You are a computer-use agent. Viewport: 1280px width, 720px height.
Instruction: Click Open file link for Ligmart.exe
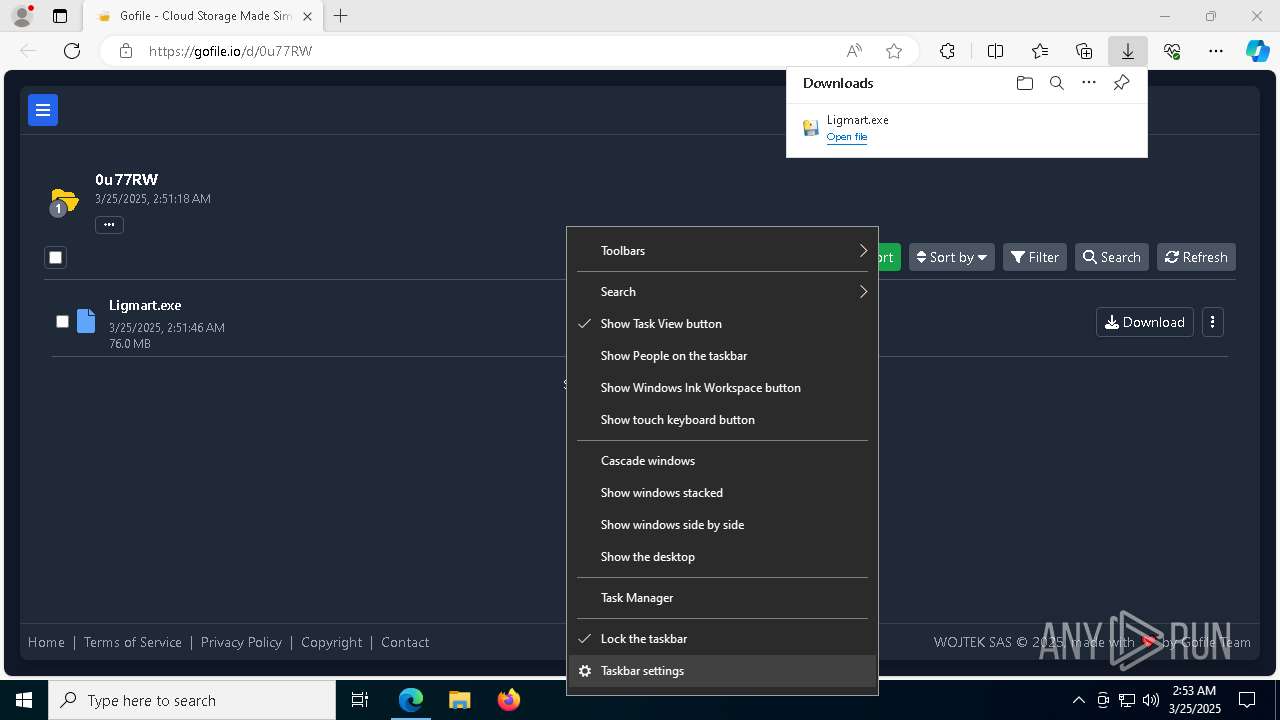point(847,137)
